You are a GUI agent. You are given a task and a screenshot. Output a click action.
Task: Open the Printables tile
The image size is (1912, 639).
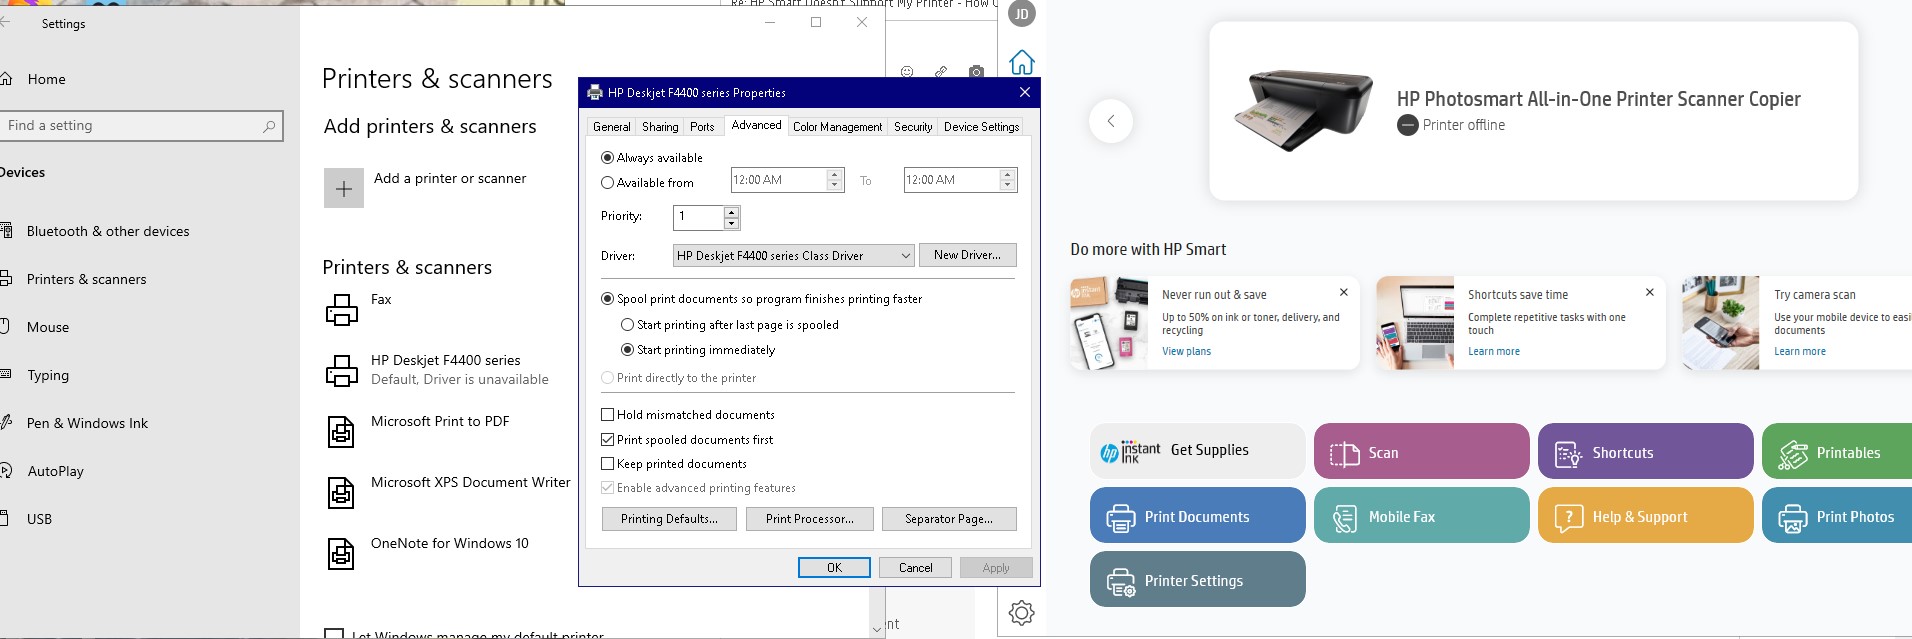point(1837,452)
